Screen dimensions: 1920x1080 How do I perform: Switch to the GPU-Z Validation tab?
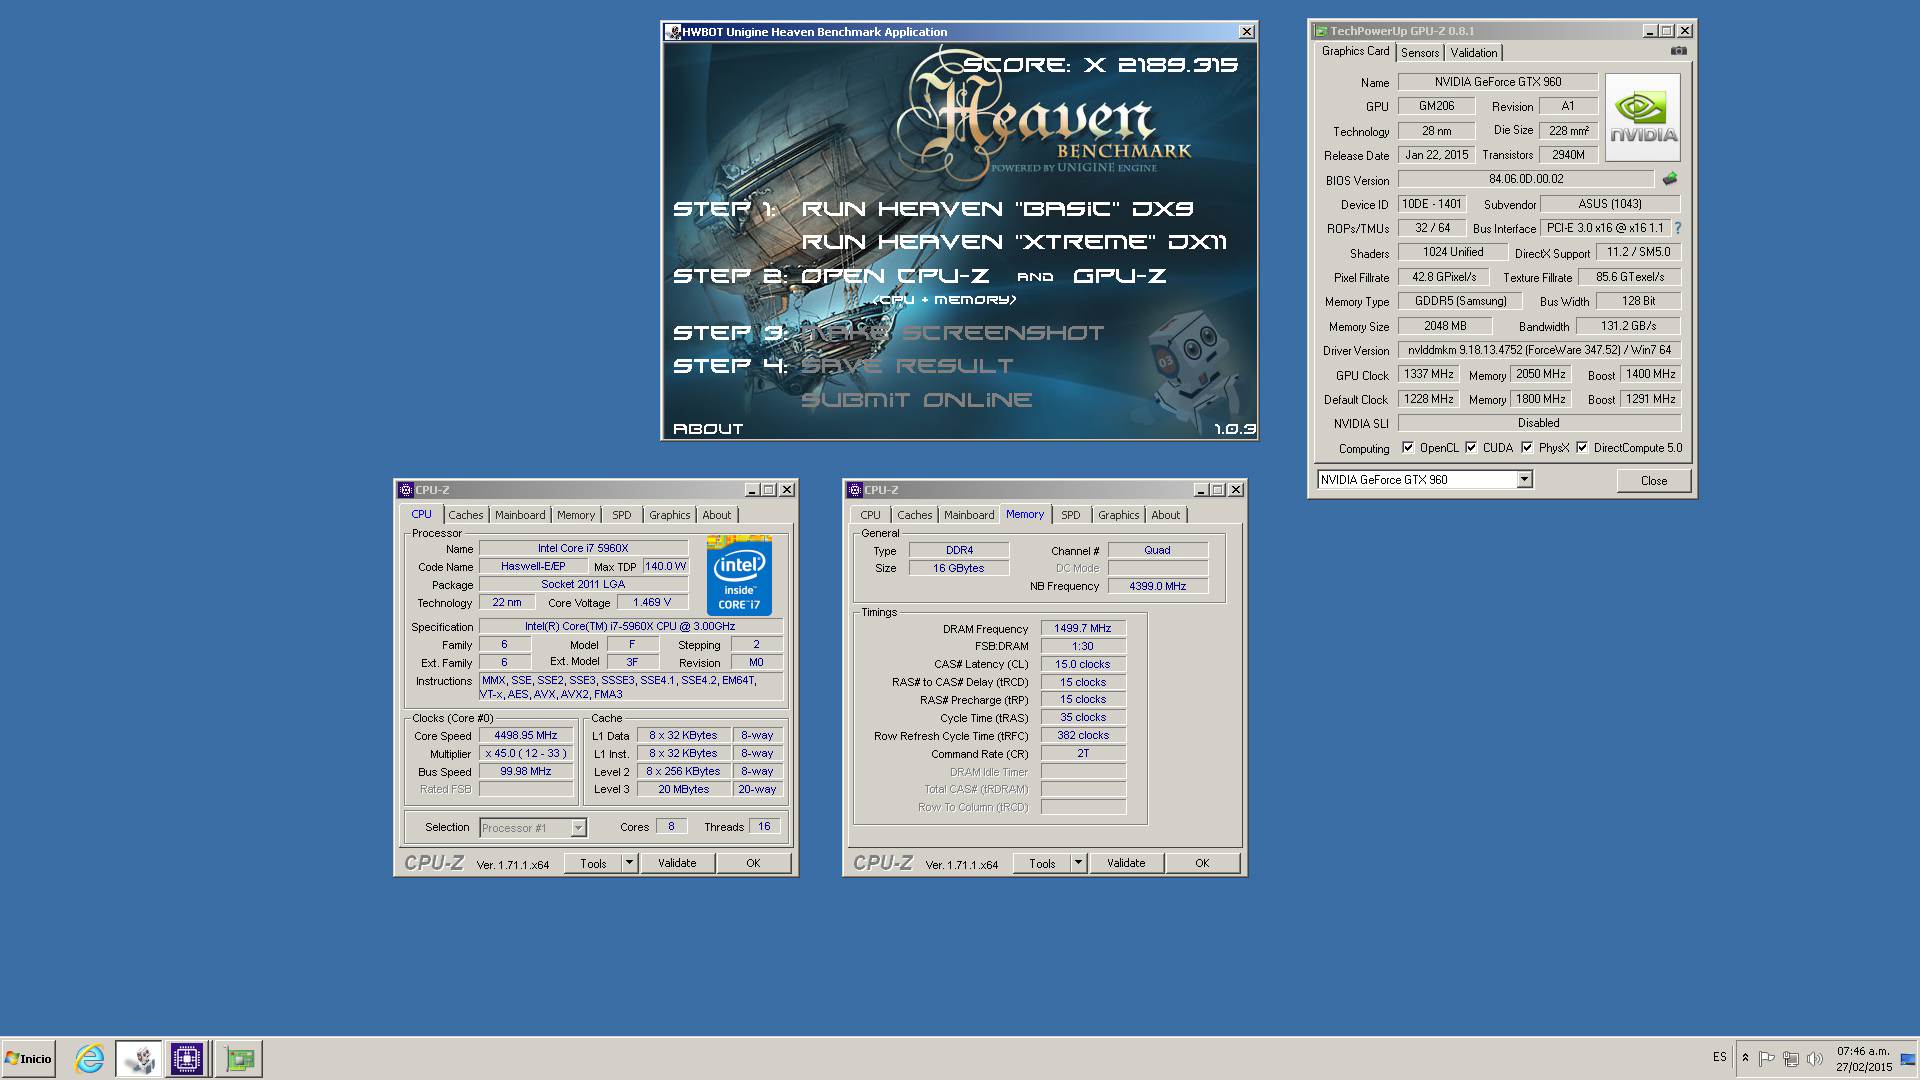(x=1474, y=53)
